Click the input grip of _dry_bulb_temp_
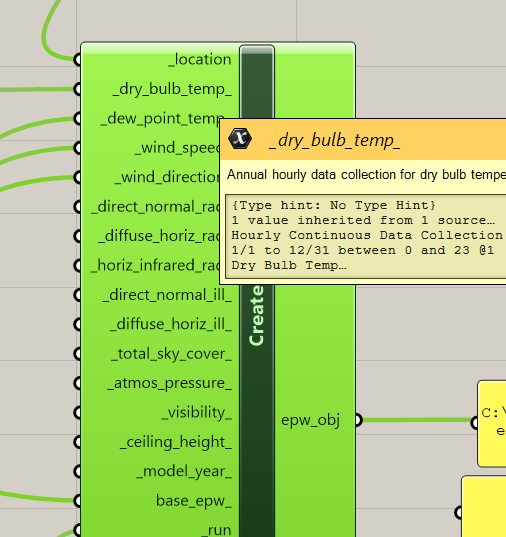Screen dimensions: 506x537 pyautogui.click(x=78, y=89)
